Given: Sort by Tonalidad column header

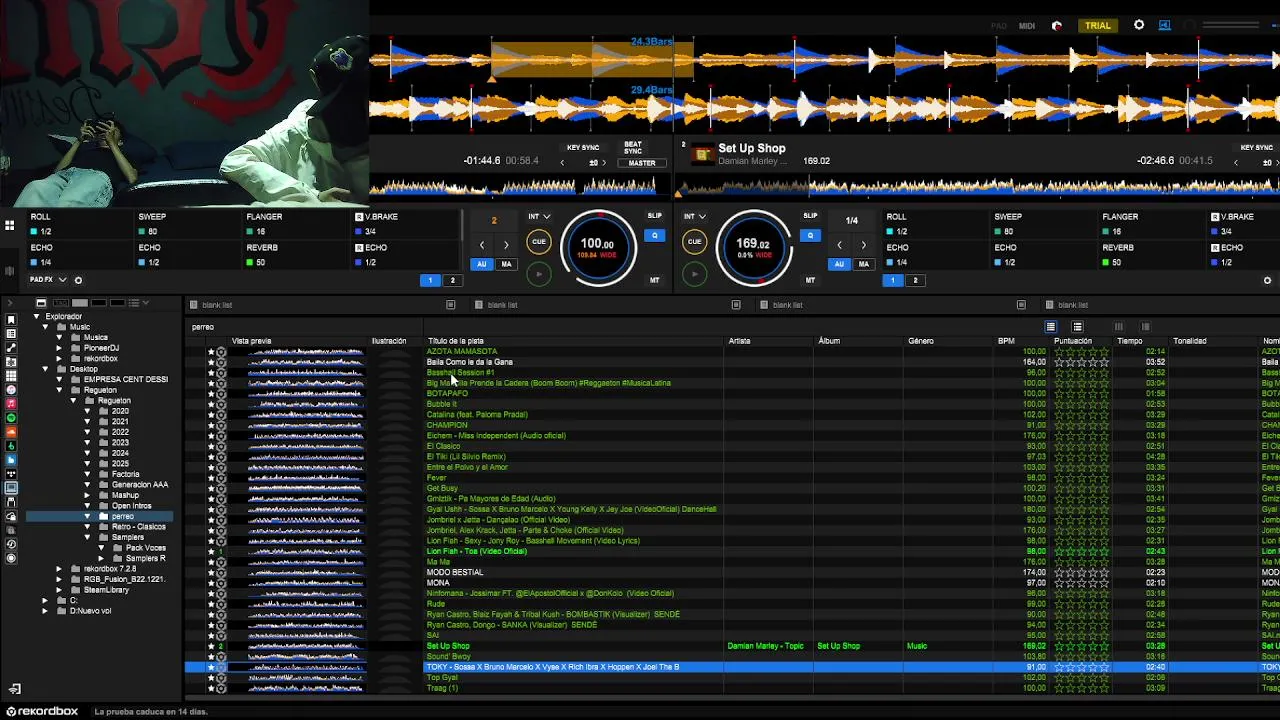Looking at the screenshot, I should coord(1190,341).
